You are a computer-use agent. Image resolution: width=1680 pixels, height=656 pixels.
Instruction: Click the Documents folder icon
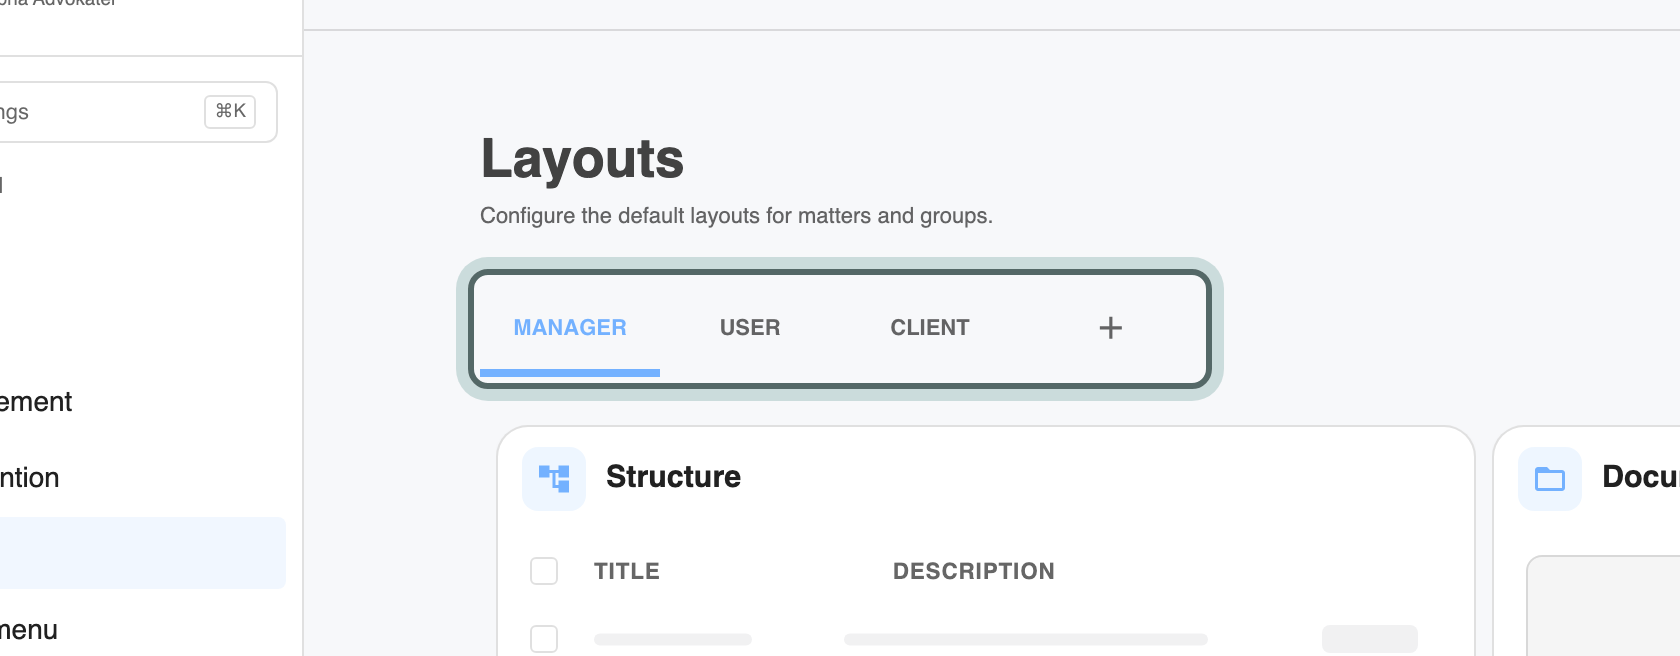click(x=1550, y=479)
